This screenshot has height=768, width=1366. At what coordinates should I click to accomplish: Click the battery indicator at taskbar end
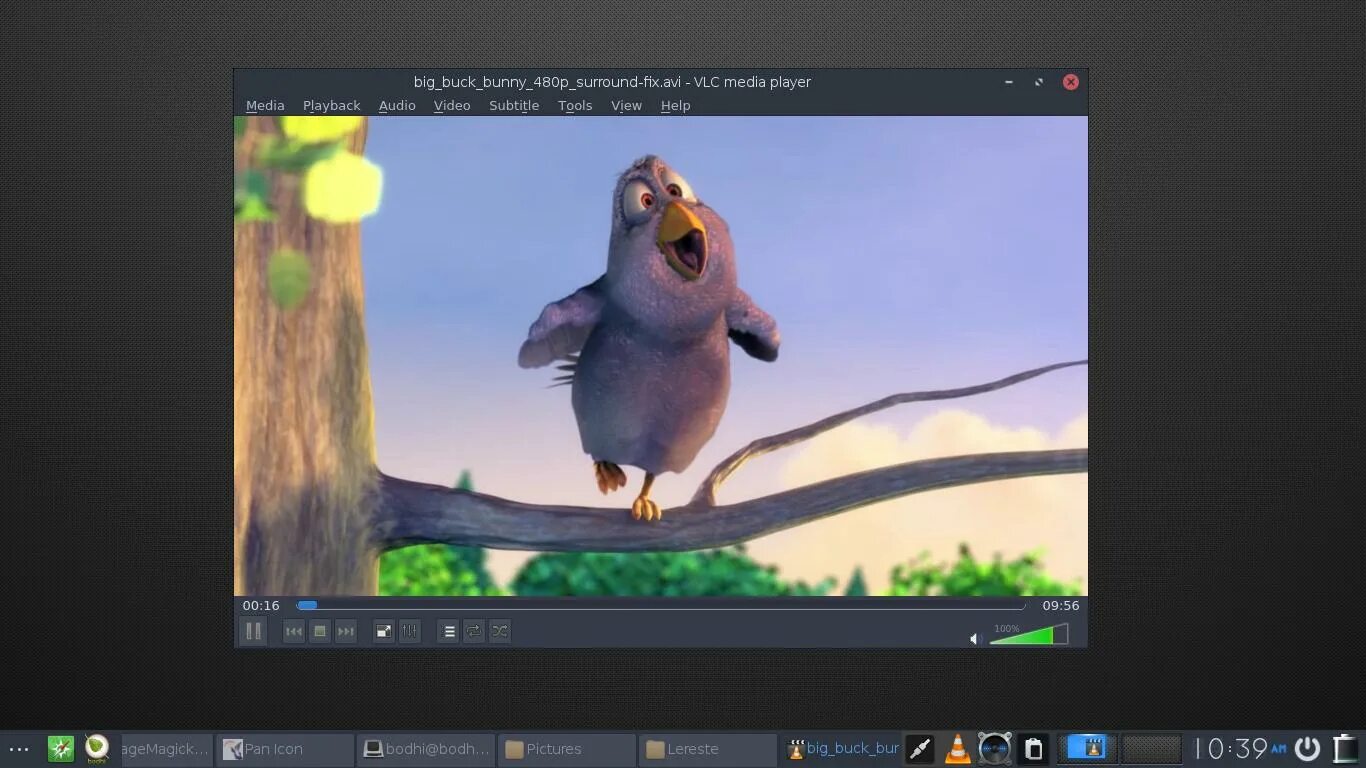[x=1345, y=748]
